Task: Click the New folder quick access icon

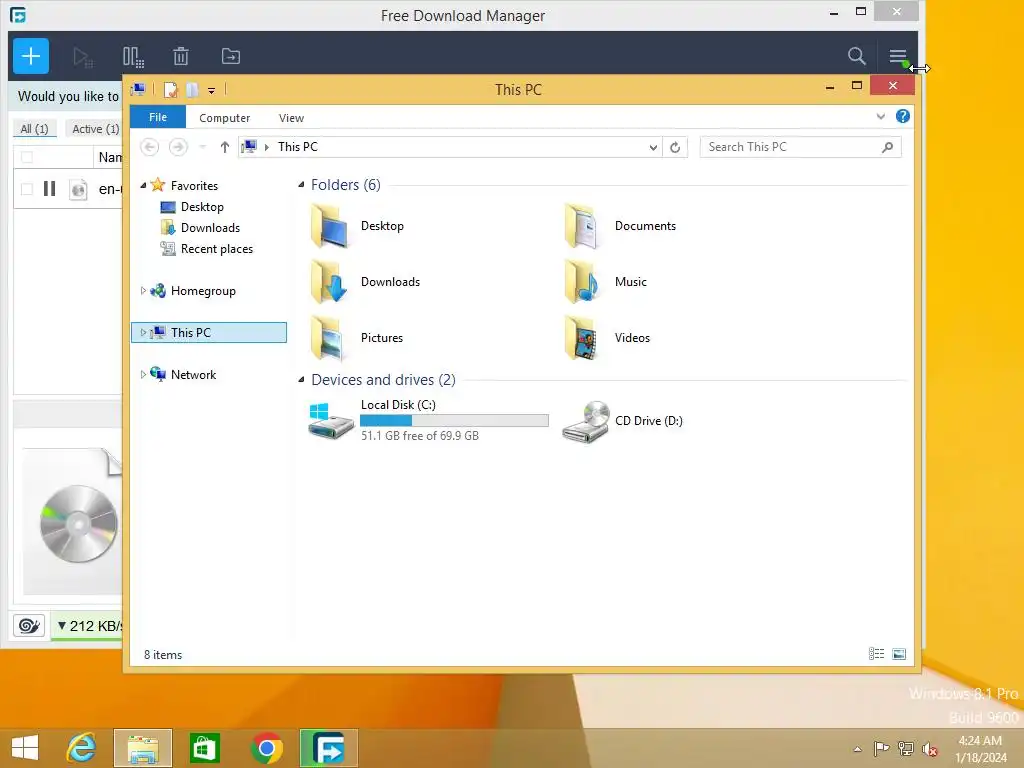Action: (192, 89)
